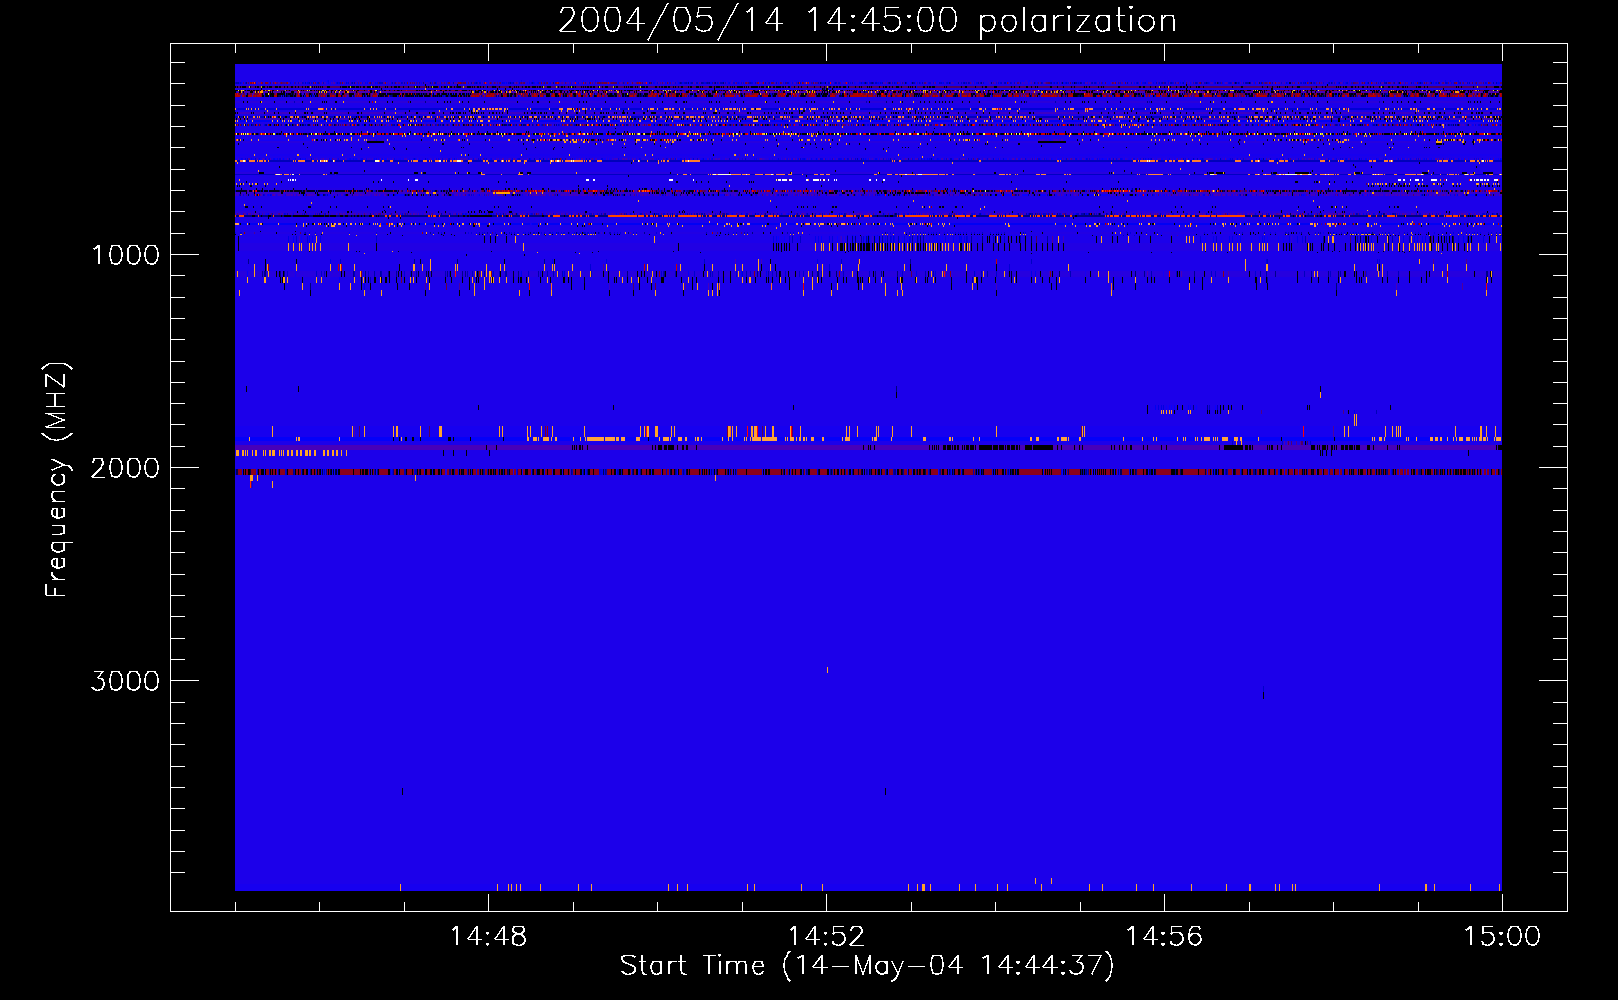Select the "Frequency (MHZ)" y-axis label
1618x1000 pixels.
pos(57,480)
